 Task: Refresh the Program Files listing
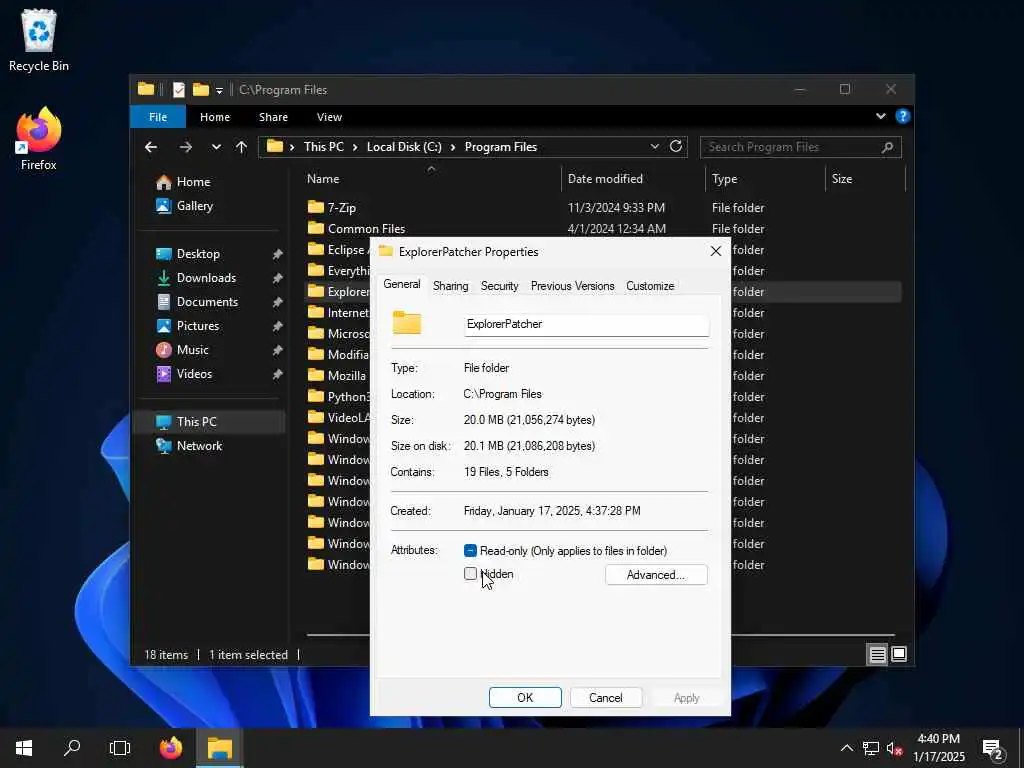tap(676, 146)
